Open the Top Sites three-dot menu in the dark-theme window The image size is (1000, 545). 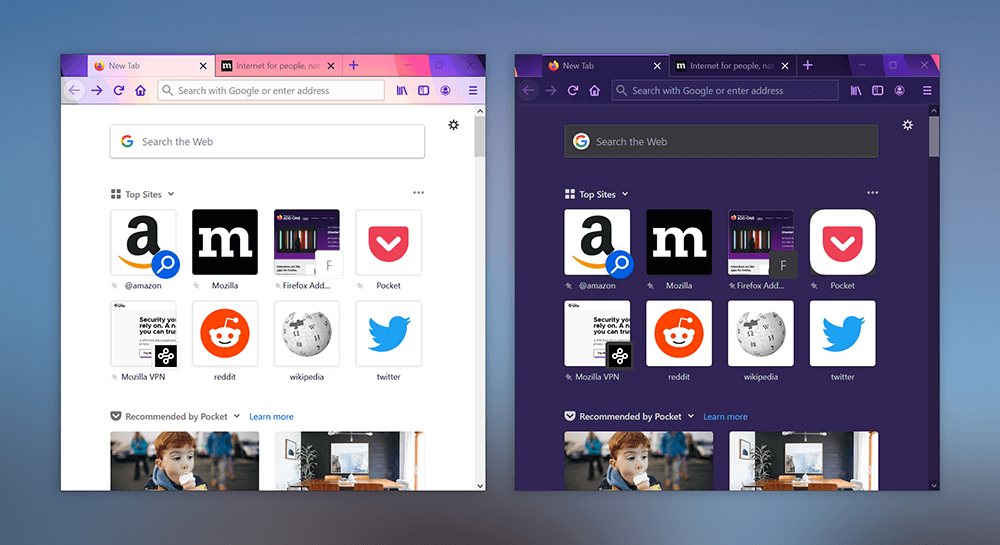tap(872, 193)
